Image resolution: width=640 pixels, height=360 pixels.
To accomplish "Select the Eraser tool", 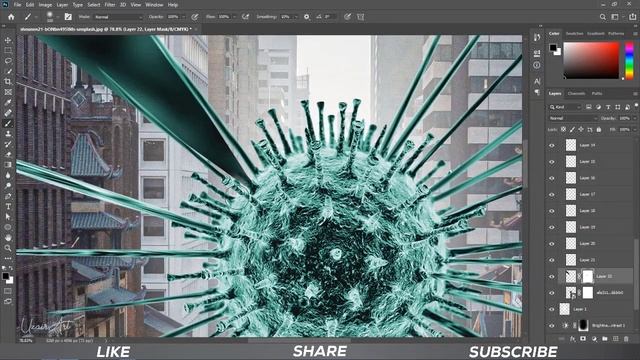I will [x=8, y=154].
